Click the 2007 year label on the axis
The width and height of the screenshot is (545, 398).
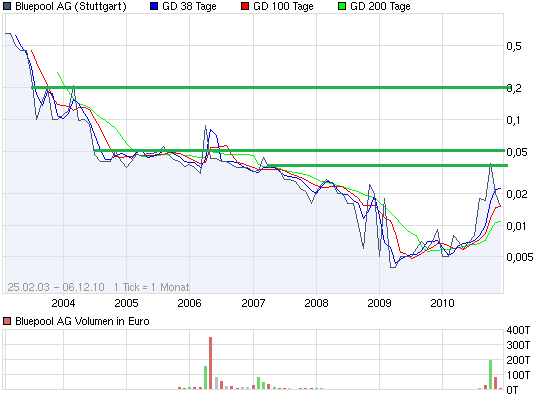253,303
